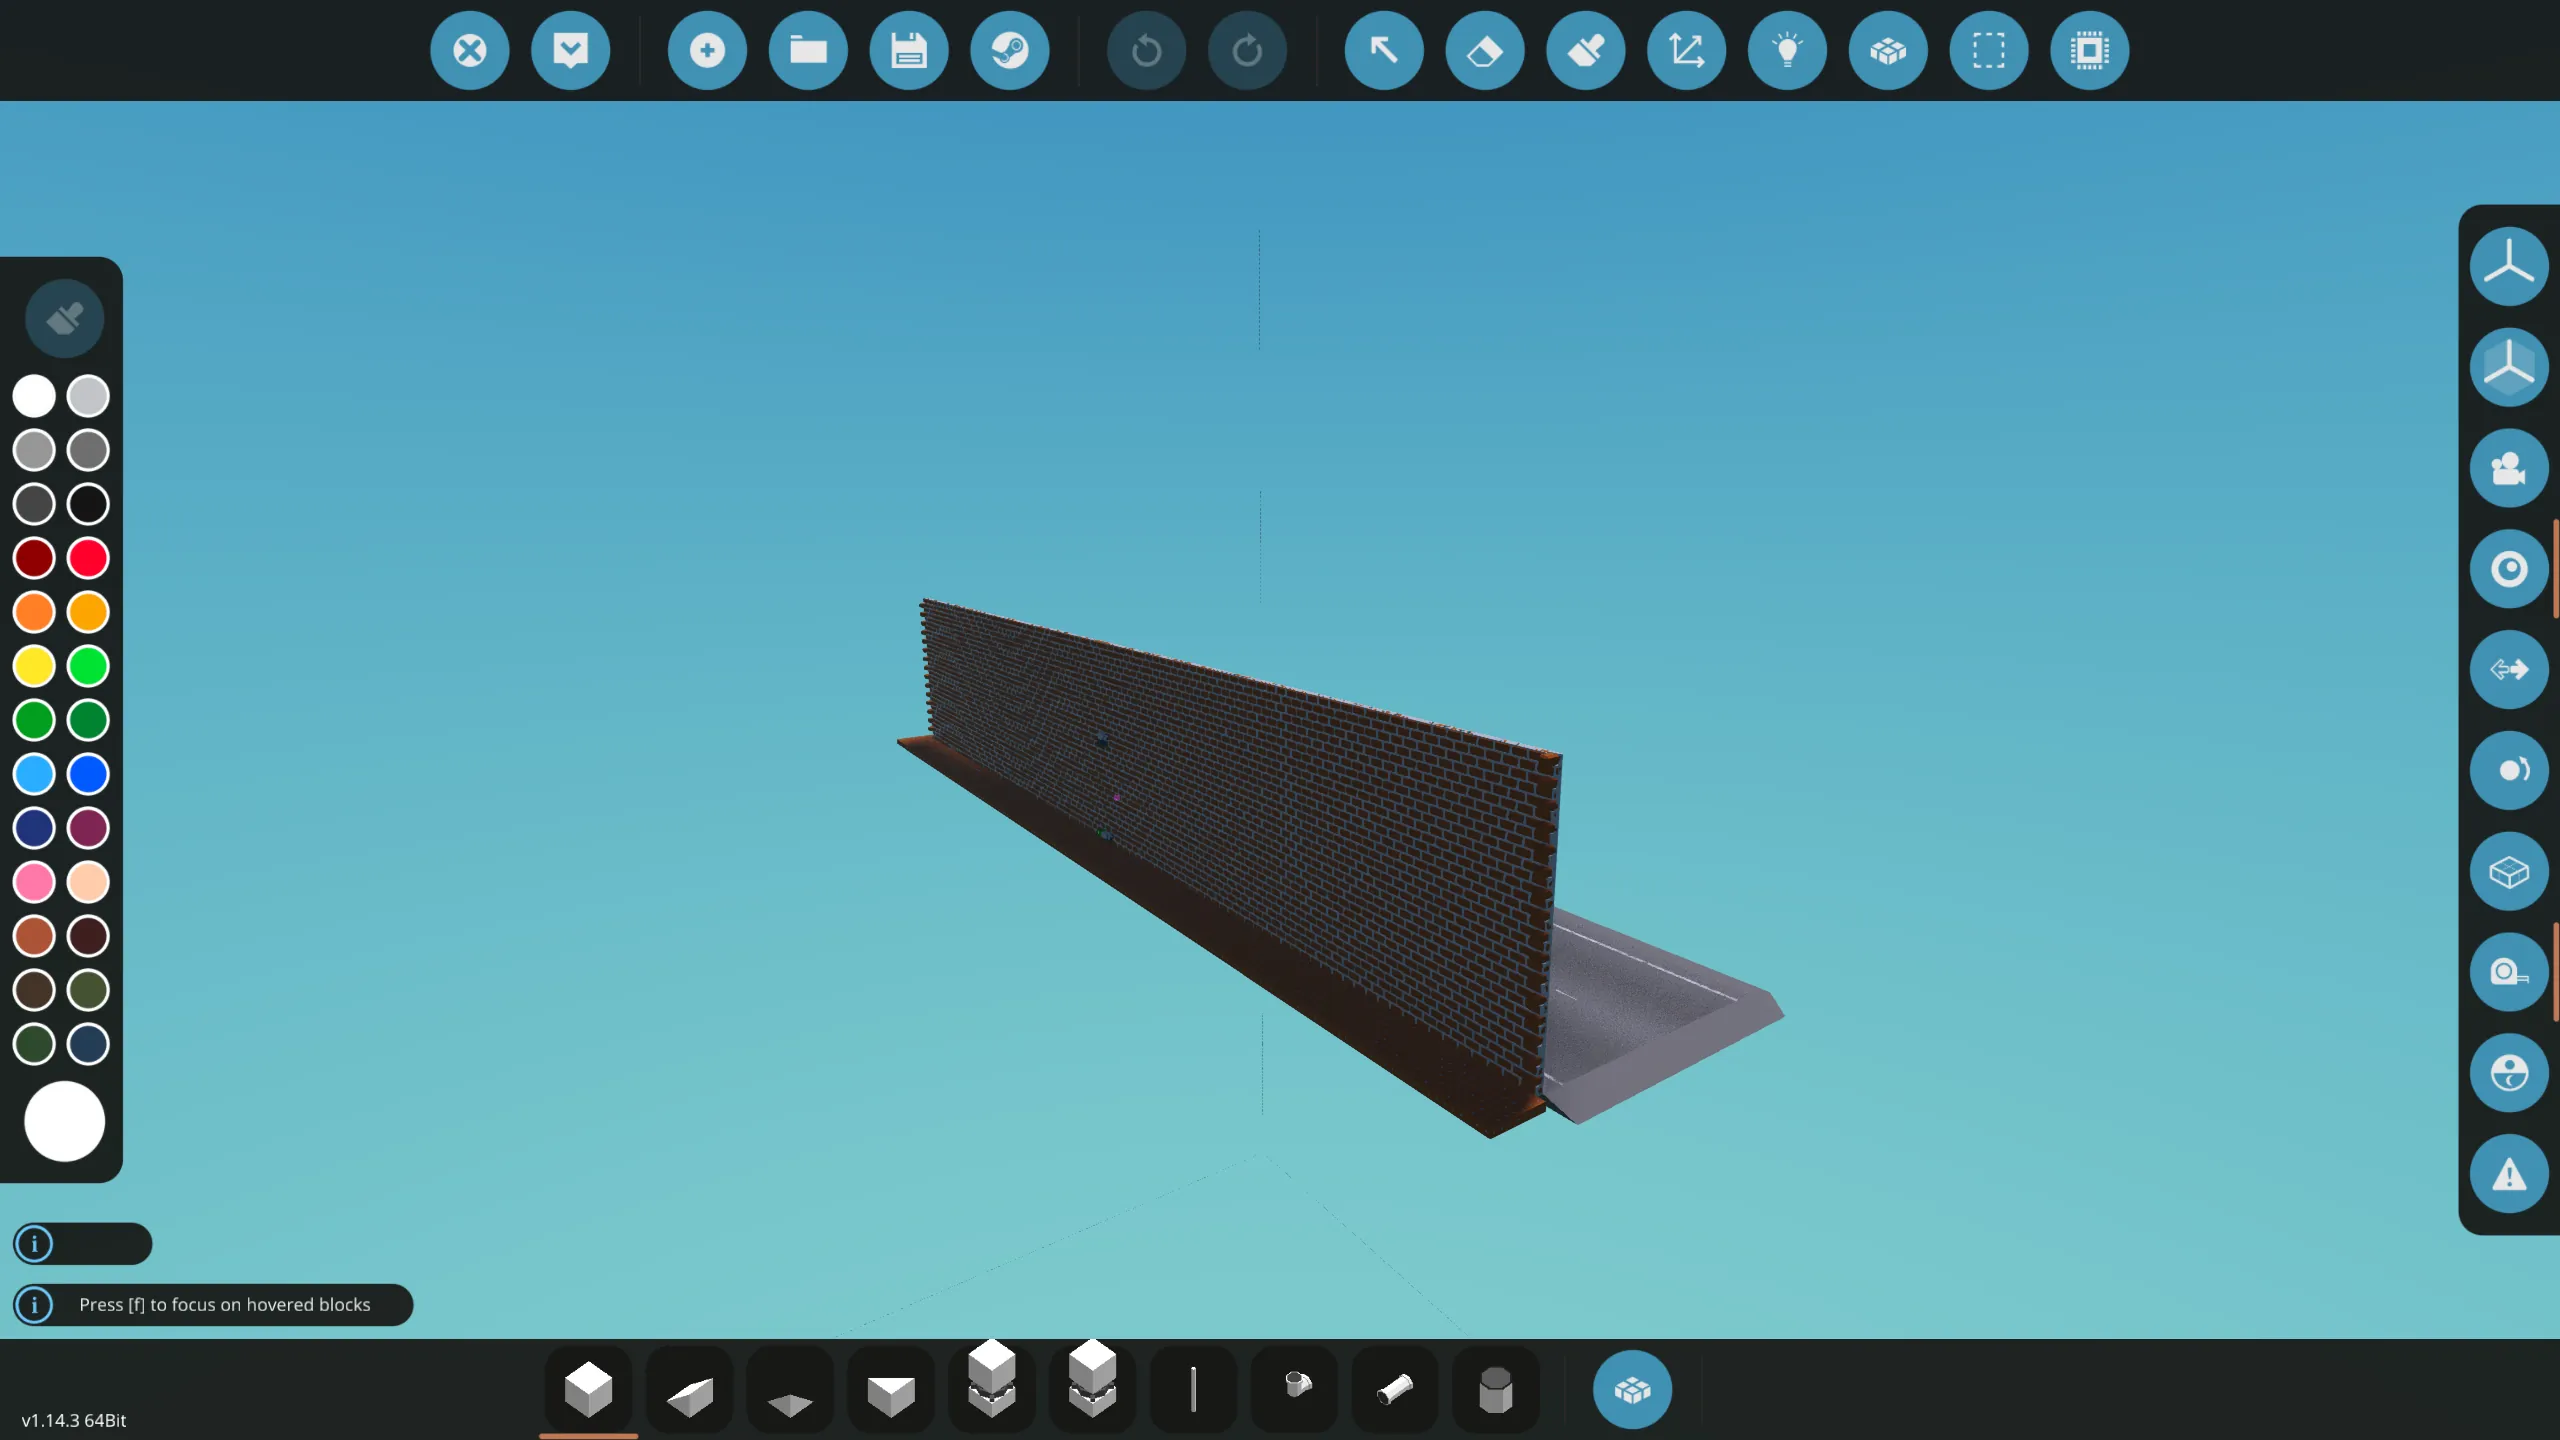Open the block inventory button in the bottom bar
This screenshot has width=2560, height=1440.
(1632, 1390)
